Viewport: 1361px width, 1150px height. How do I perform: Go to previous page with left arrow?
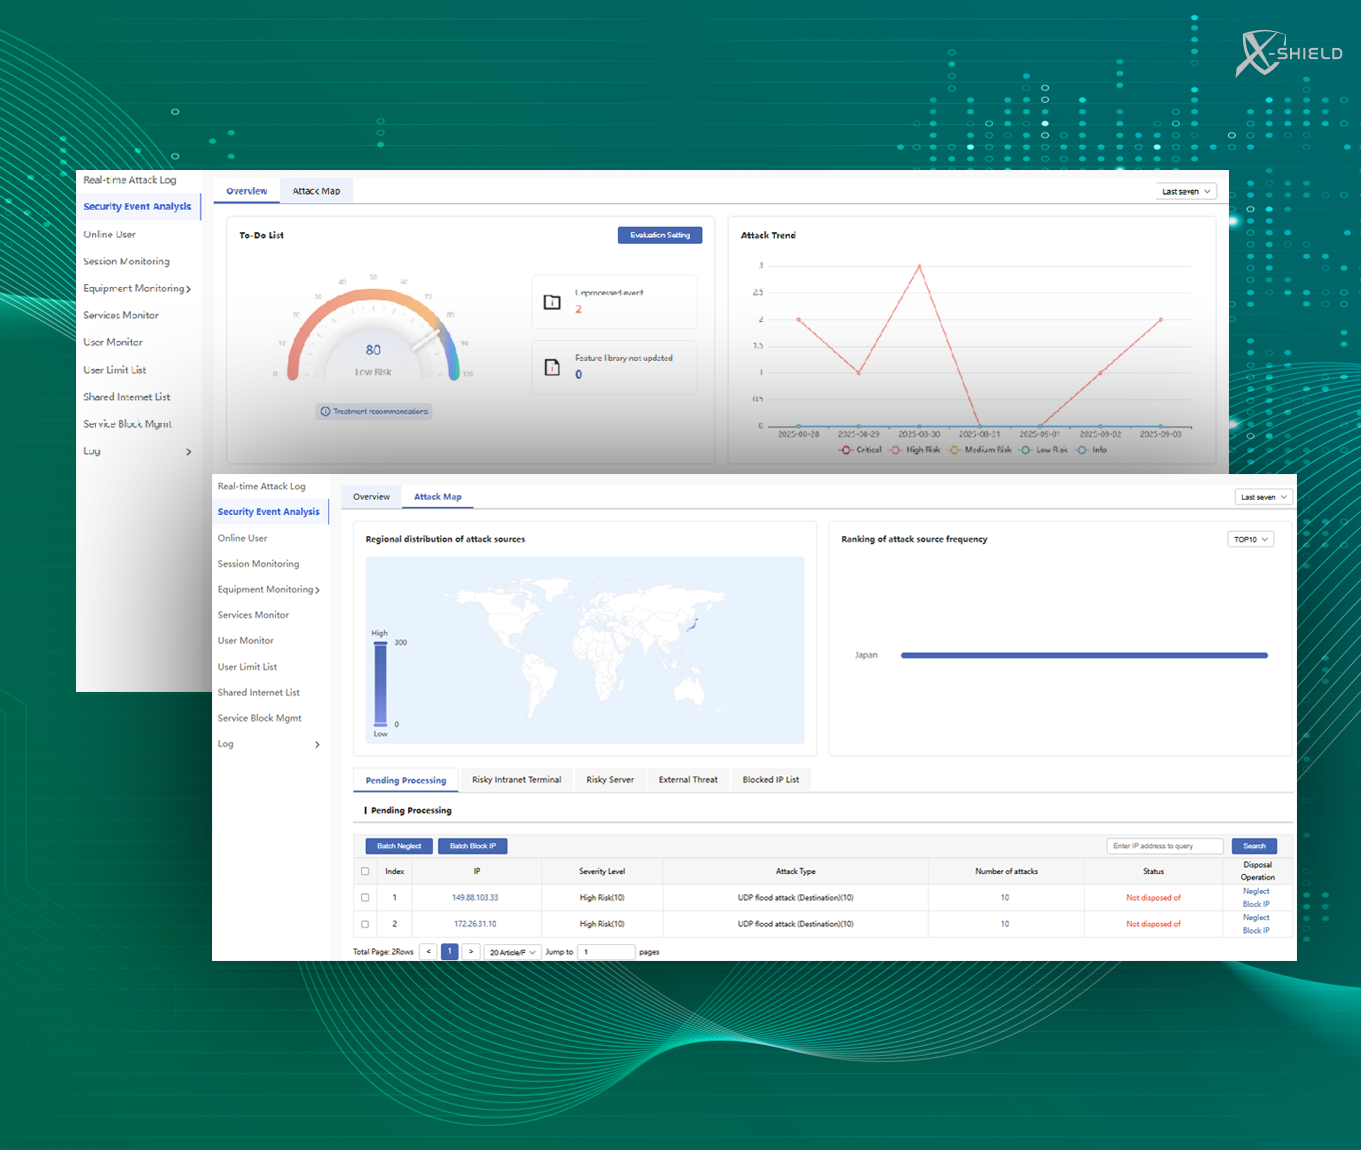(428, 952)
